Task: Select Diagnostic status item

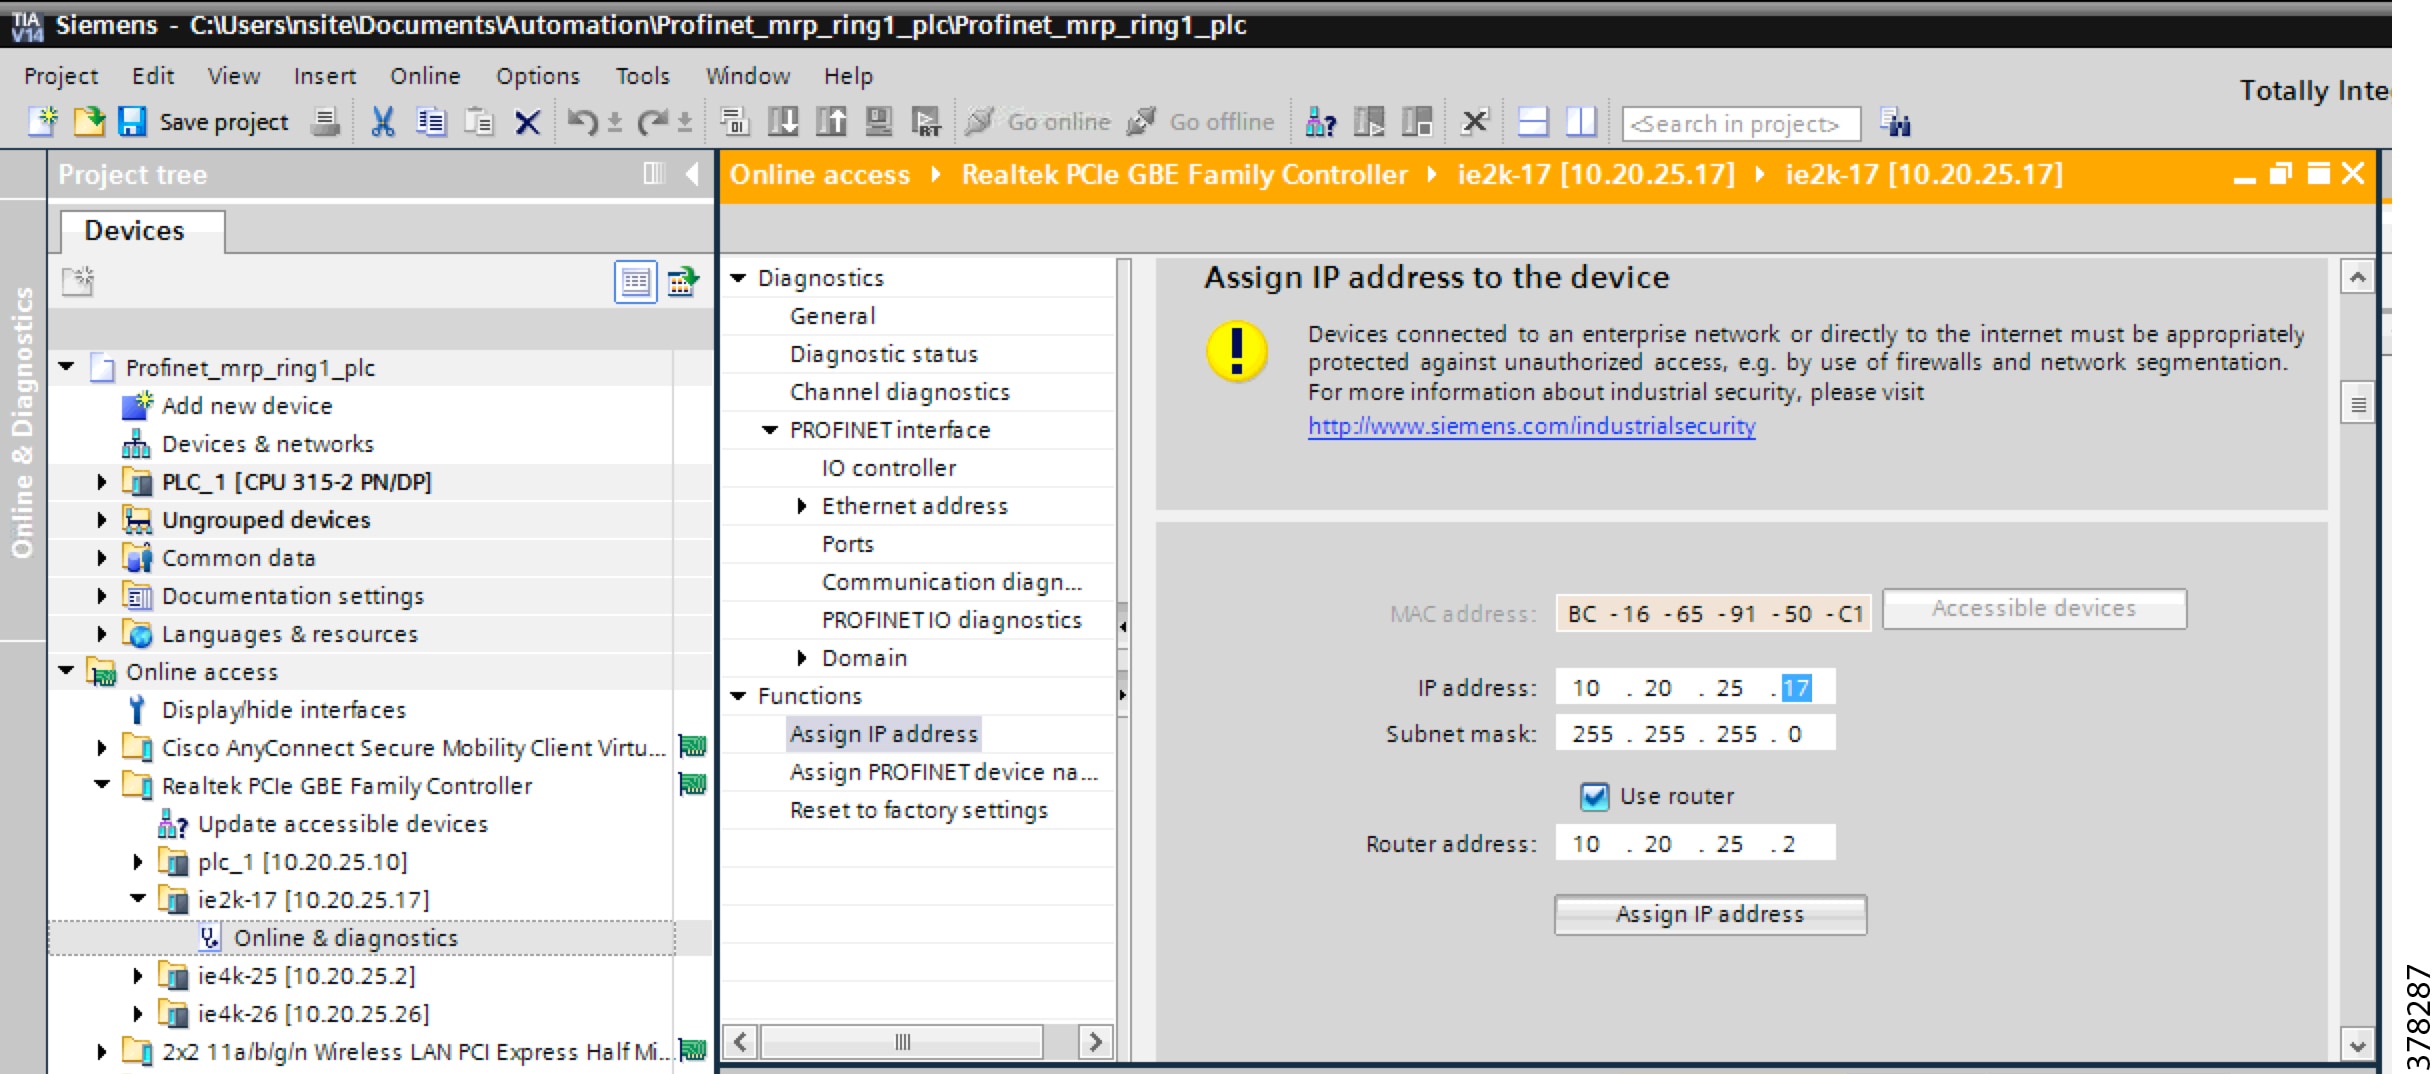Action: (x=883, y=354)
